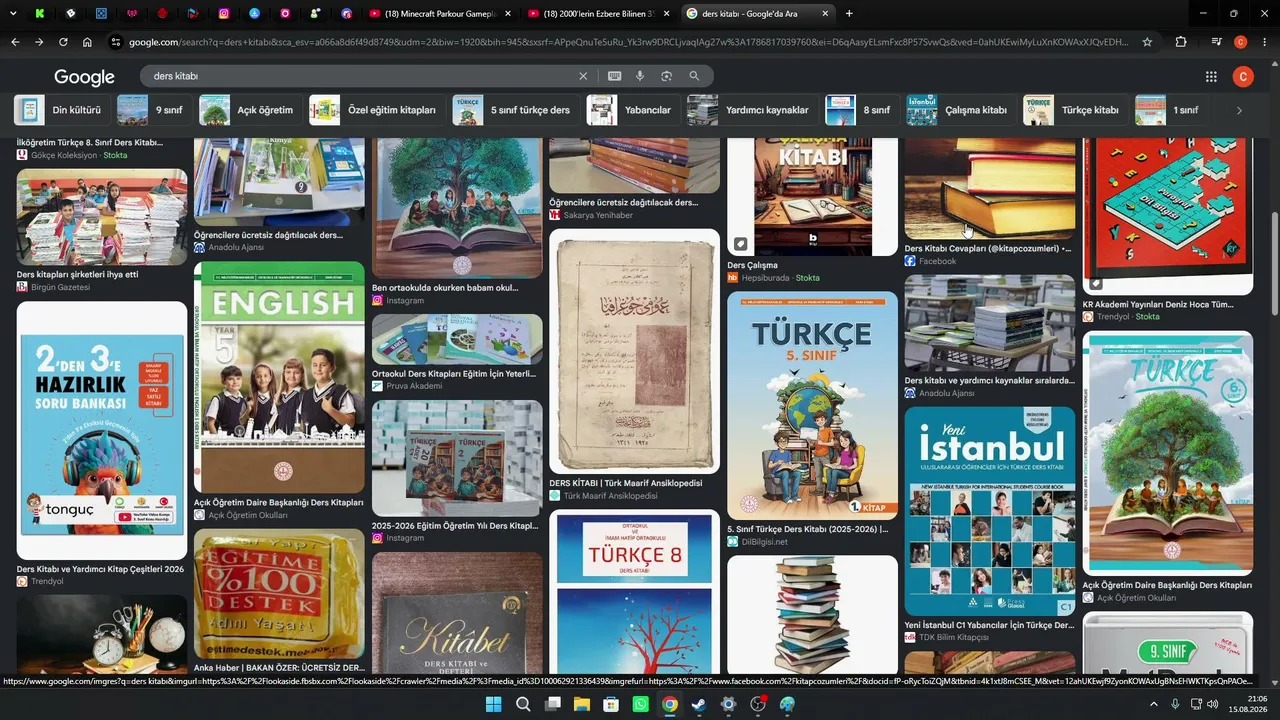Open the old Ottoman textbook cover image
This screenshot has height=720, width=1280.
635,351
